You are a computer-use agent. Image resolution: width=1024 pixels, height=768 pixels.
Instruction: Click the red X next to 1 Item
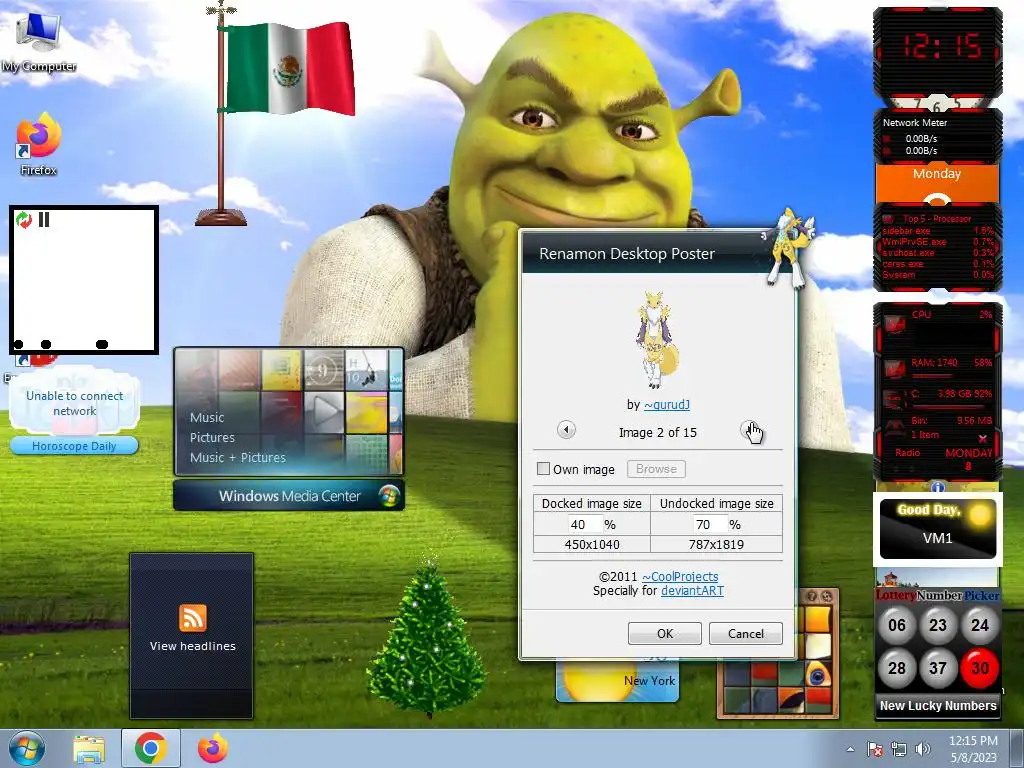[983, 438]
